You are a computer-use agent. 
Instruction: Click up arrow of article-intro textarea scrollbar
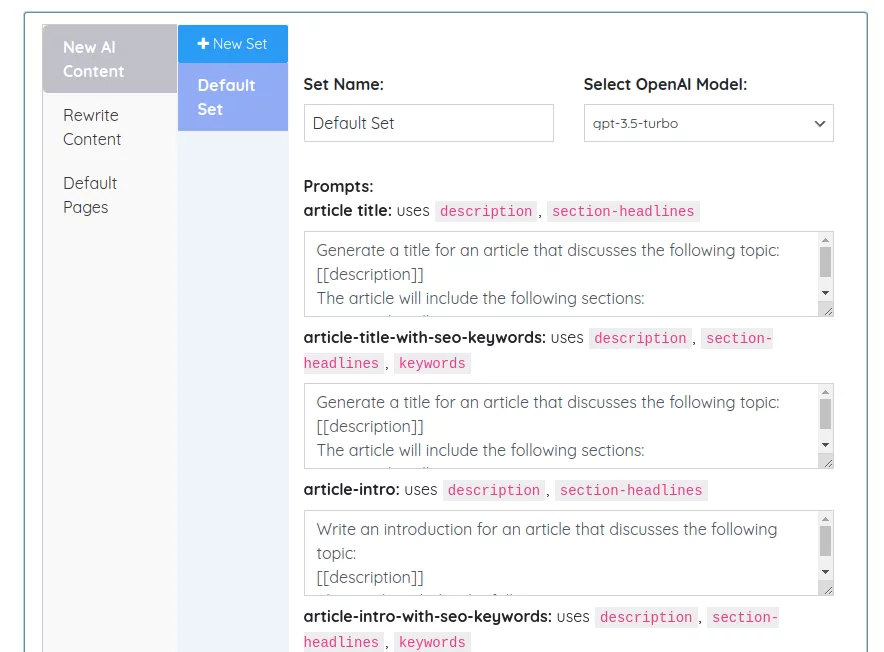pos(825,519)
